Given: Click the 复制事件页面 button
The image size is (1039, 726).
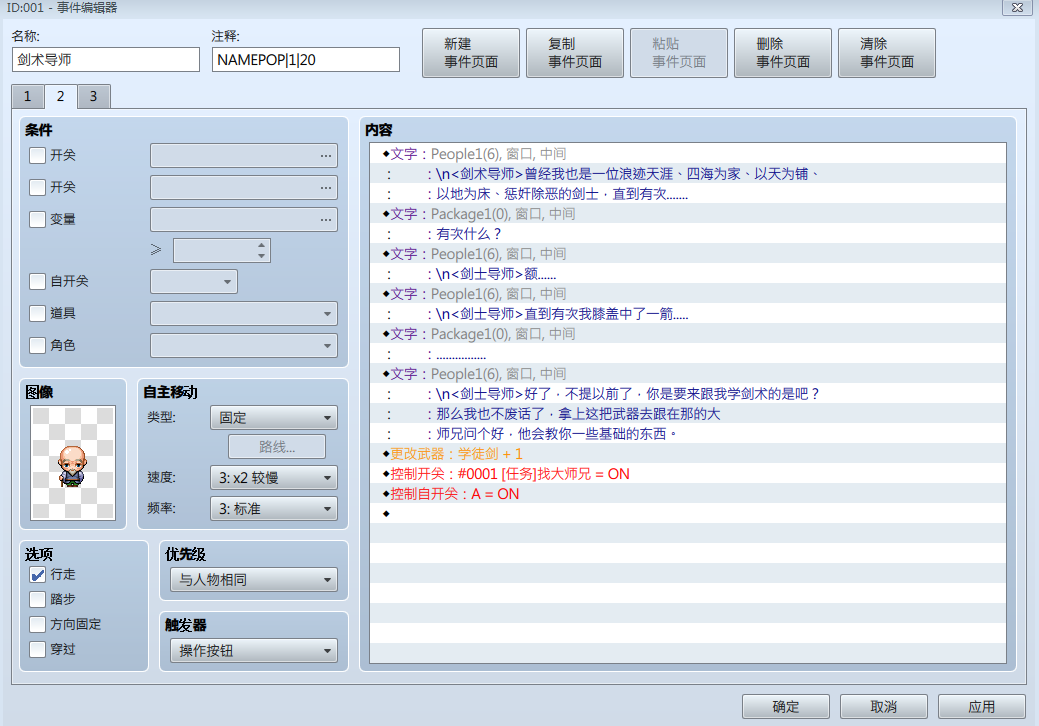Looking at the screenshot, I should [574, 53].
